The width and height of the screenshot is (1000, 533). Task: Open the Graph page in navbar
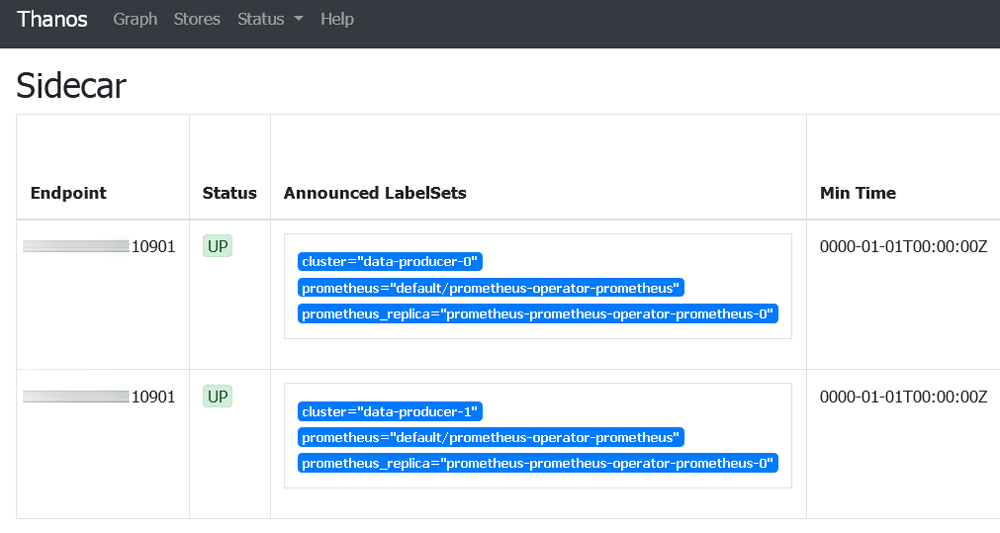point(135,19)
